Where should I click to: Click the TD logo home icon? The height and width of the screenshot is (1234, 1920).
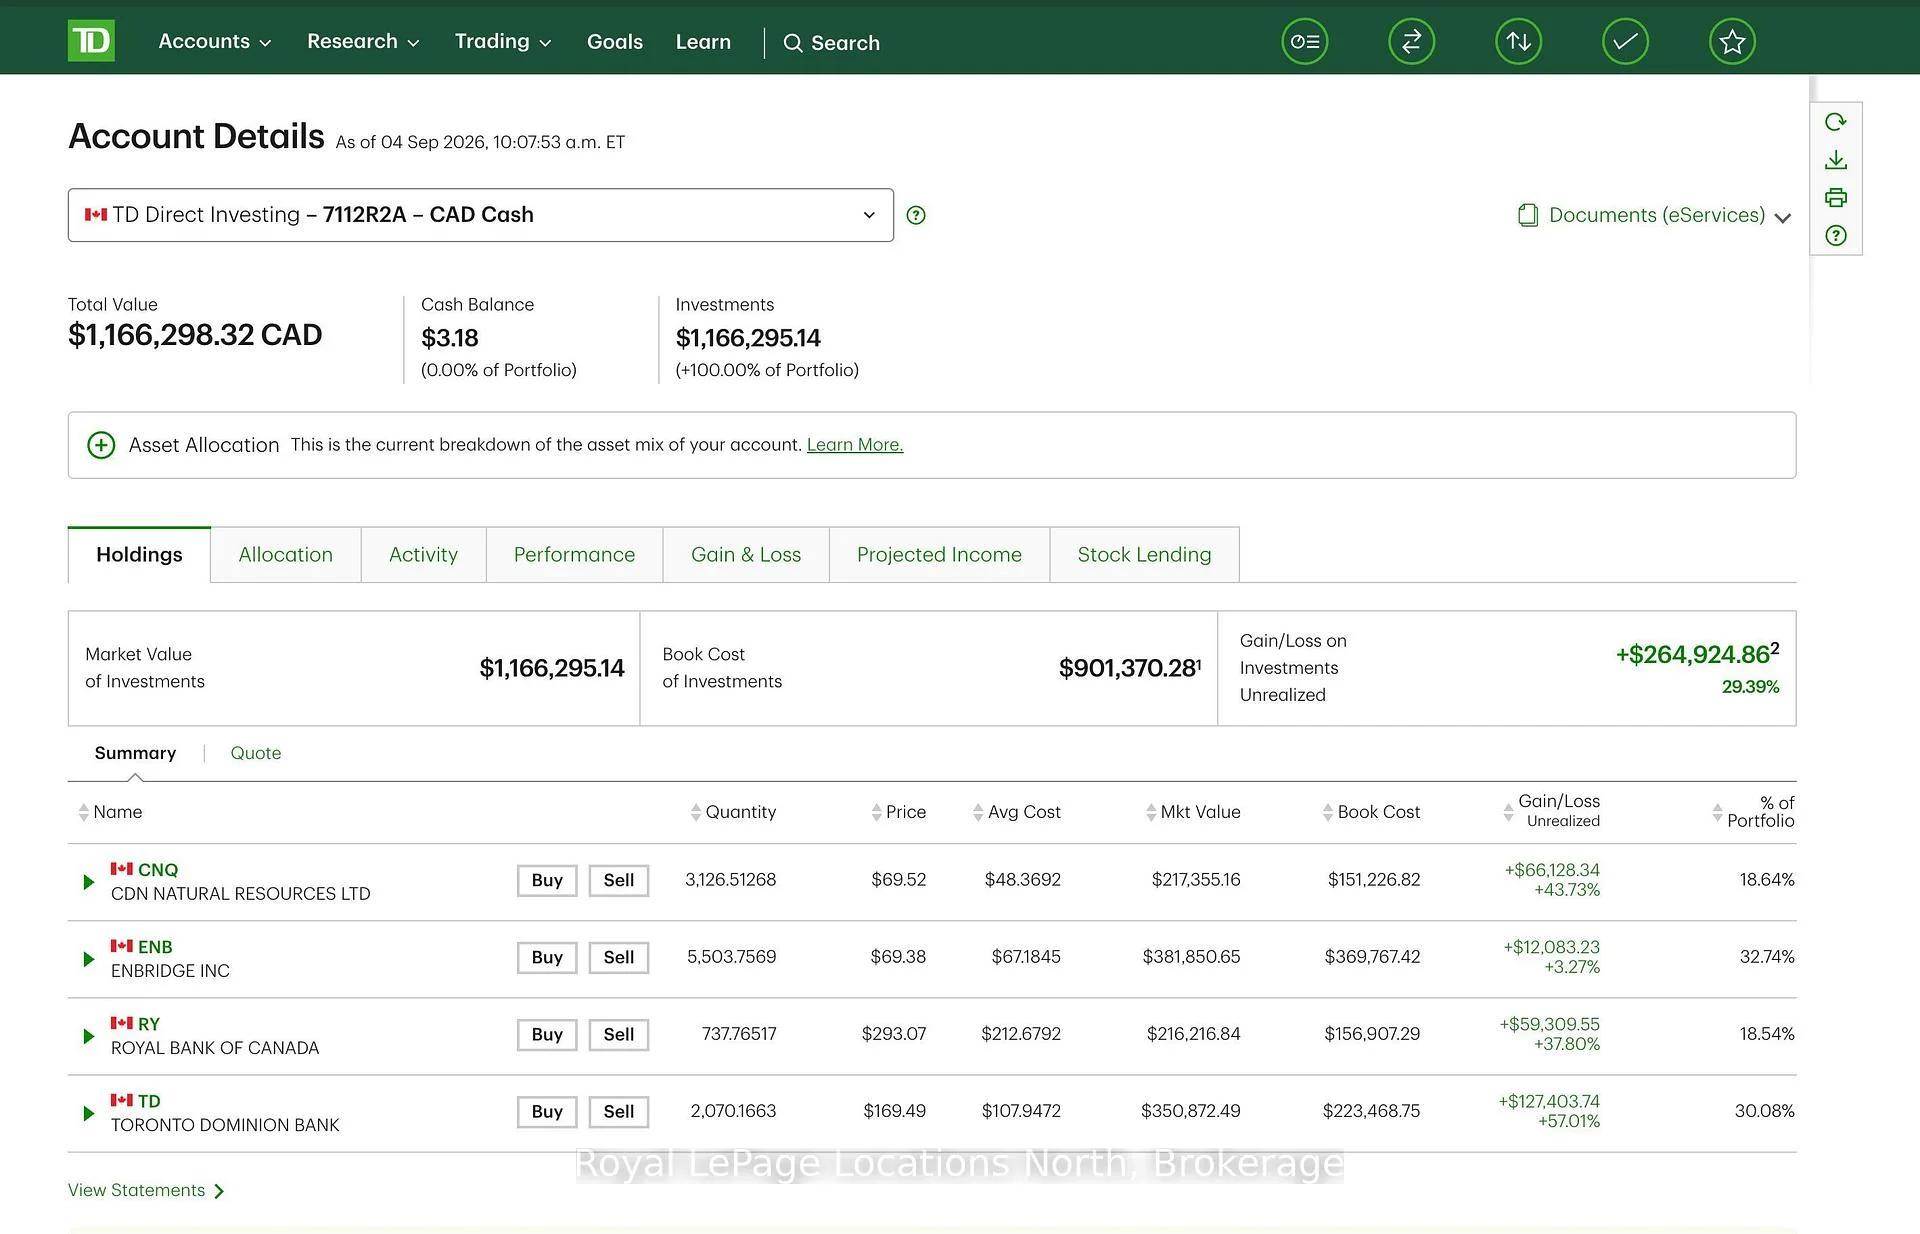91,41
